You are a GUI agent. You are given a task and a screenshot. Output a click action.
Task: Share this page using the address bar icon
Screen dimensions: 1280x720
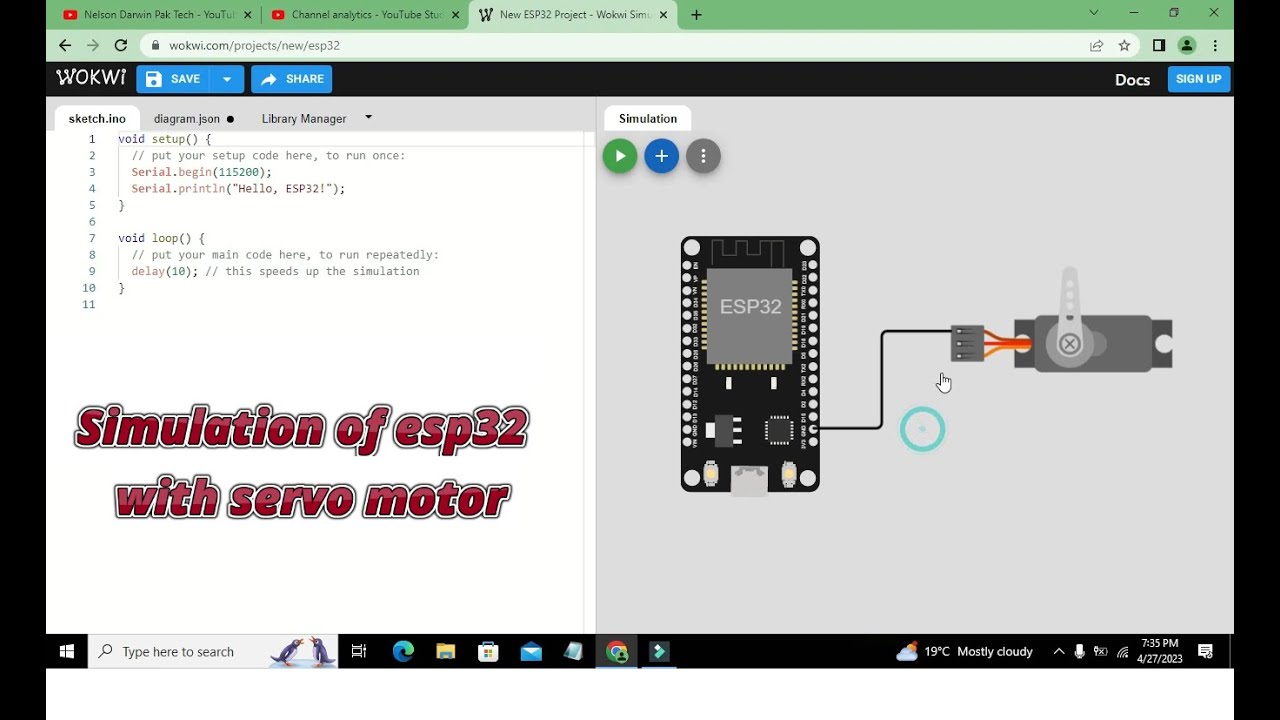pos(1097,45)
